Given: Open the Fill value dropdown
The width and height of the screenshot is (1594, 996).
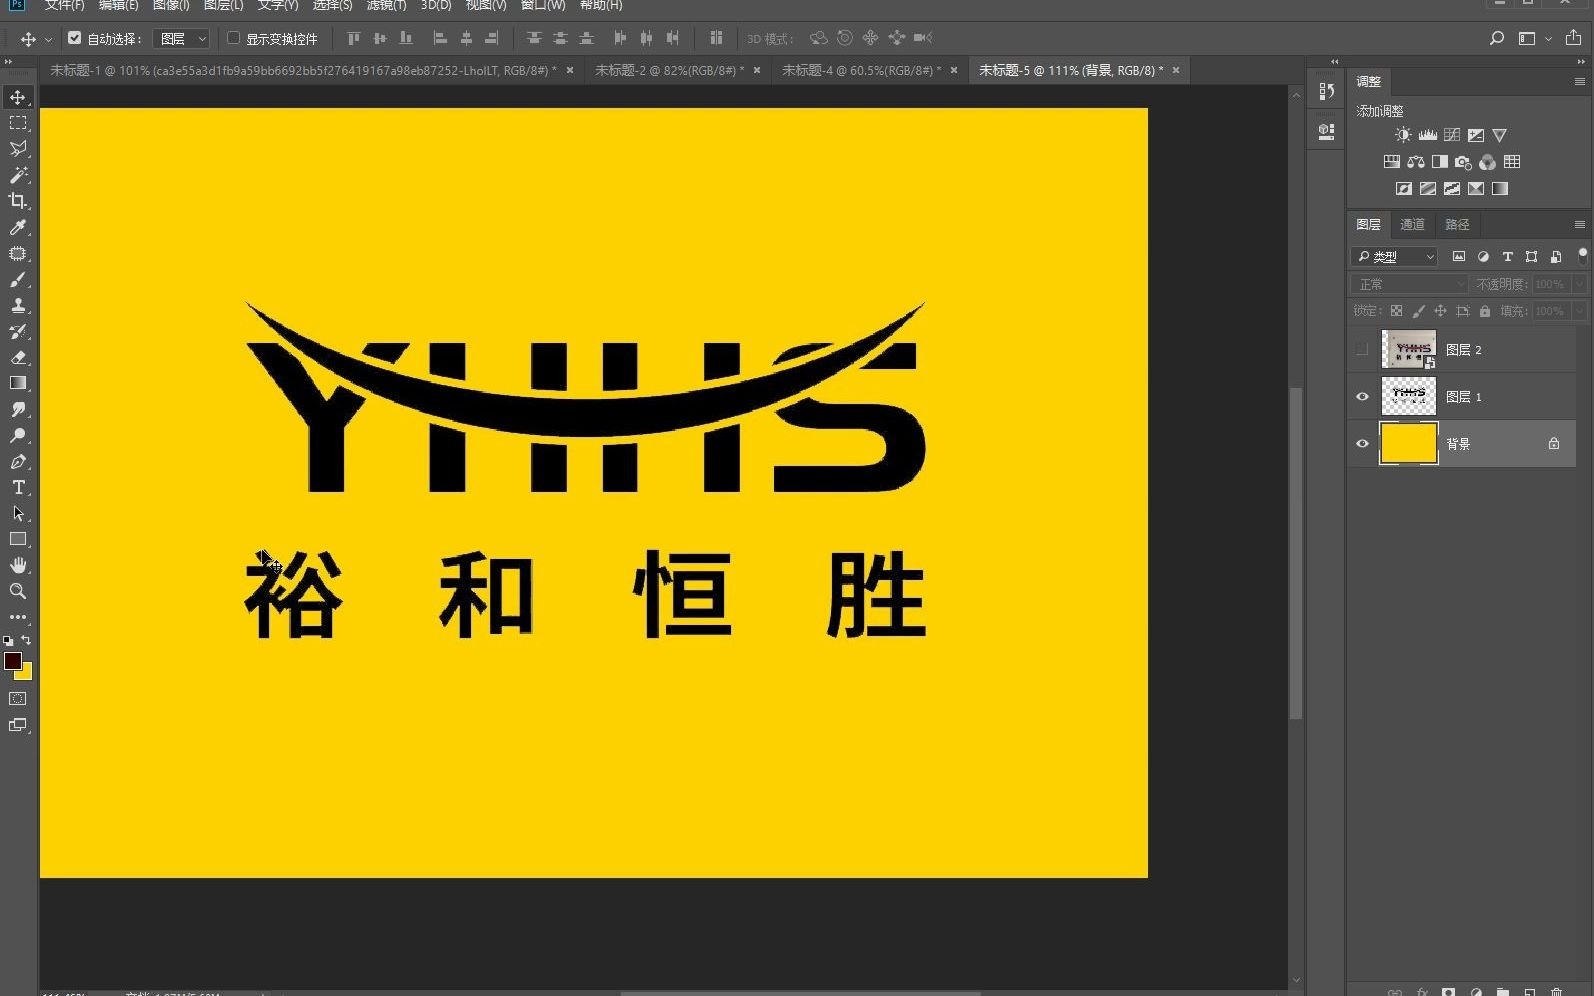Looking at the screenshot, I should 1581,311.
